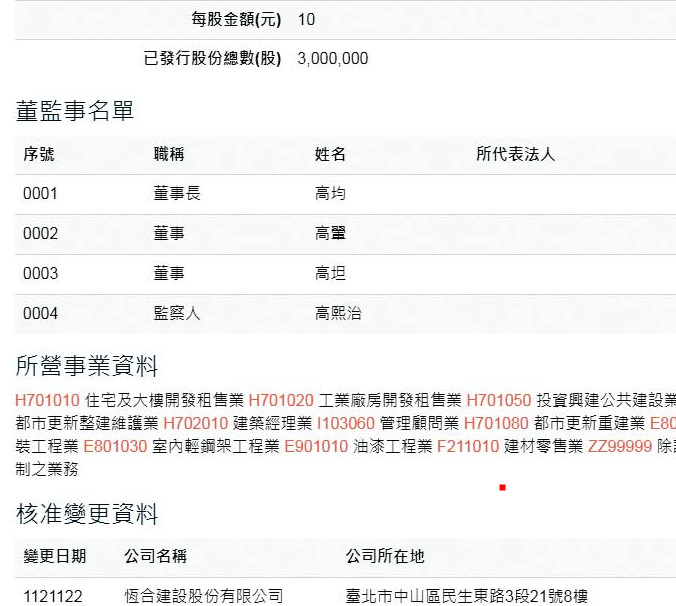Click the change date 1121122
676x606 pixels.
(x=53, y=597)
